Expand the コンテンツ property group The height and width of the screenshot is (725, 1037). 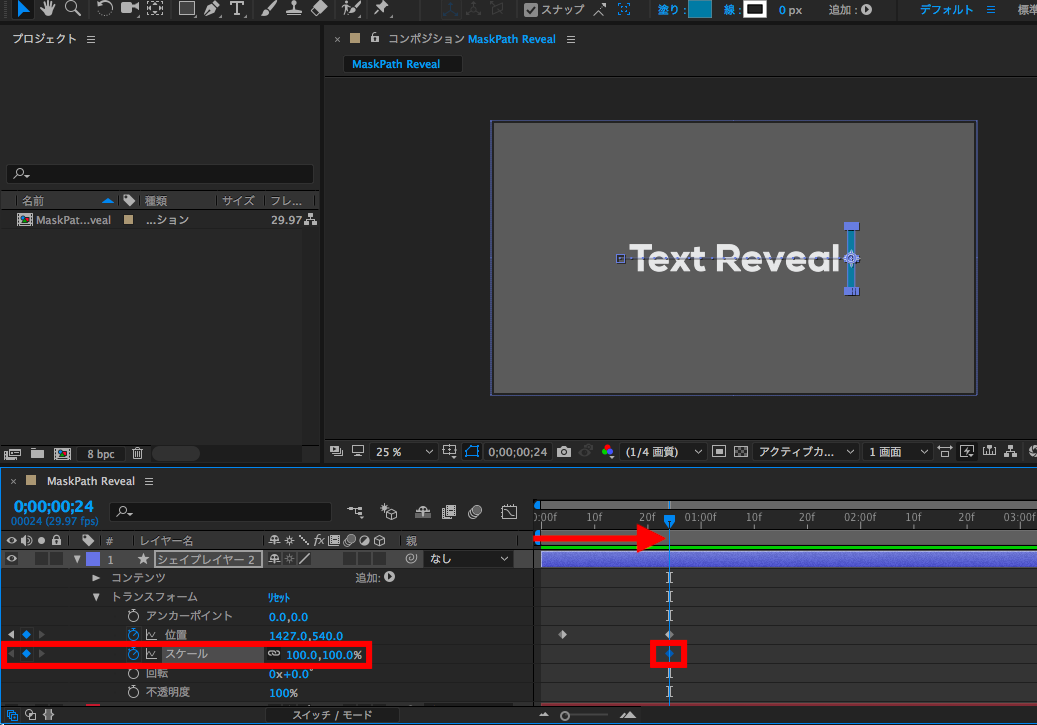[96, 578]
